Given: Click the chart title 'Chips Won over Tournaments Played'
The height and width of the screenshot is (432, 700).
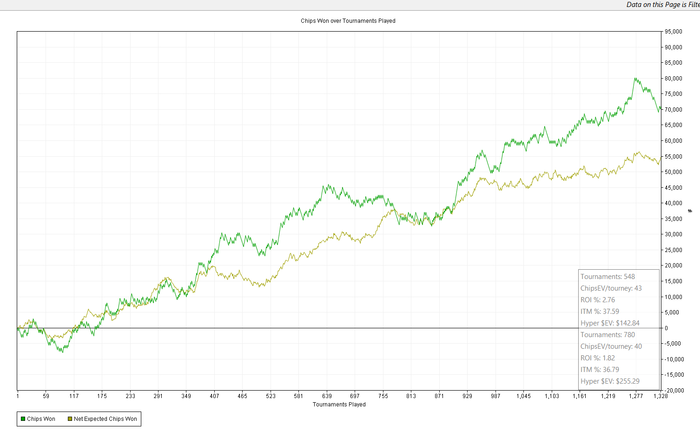Looking at the screenshot, I should 348,21.
